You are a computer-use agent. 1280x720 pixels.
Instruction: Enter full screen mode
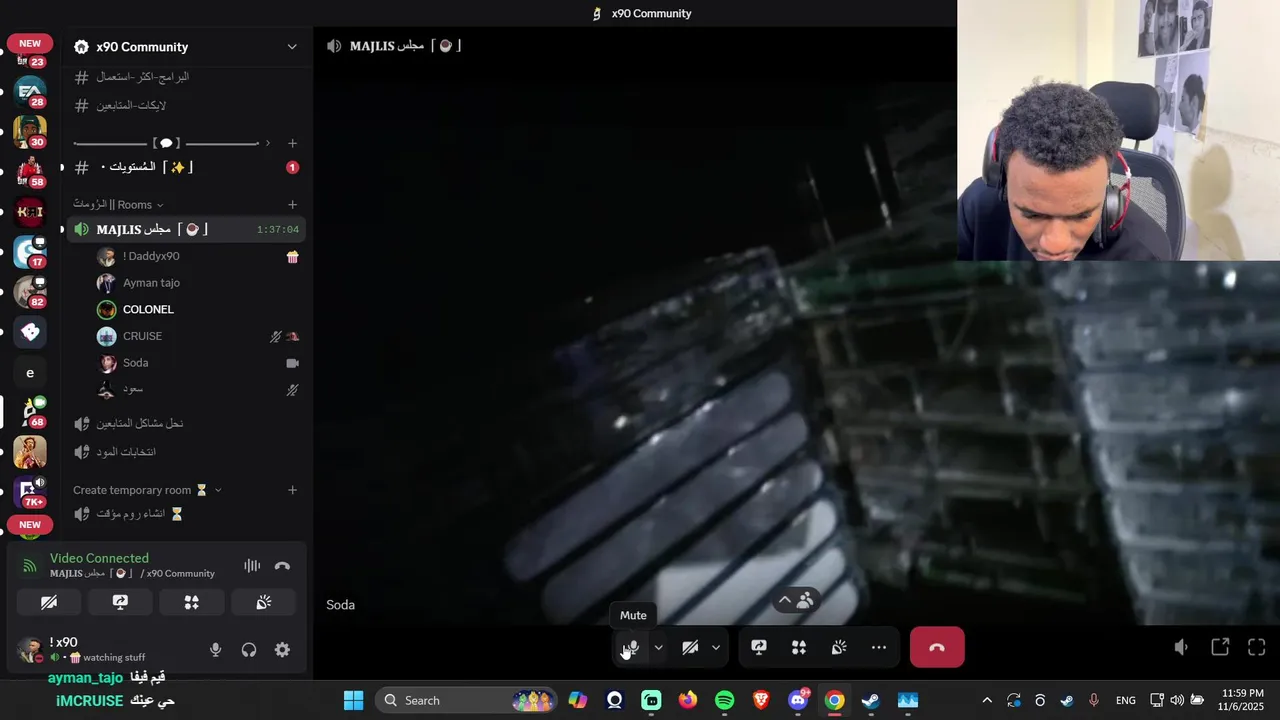(1257, 648)
